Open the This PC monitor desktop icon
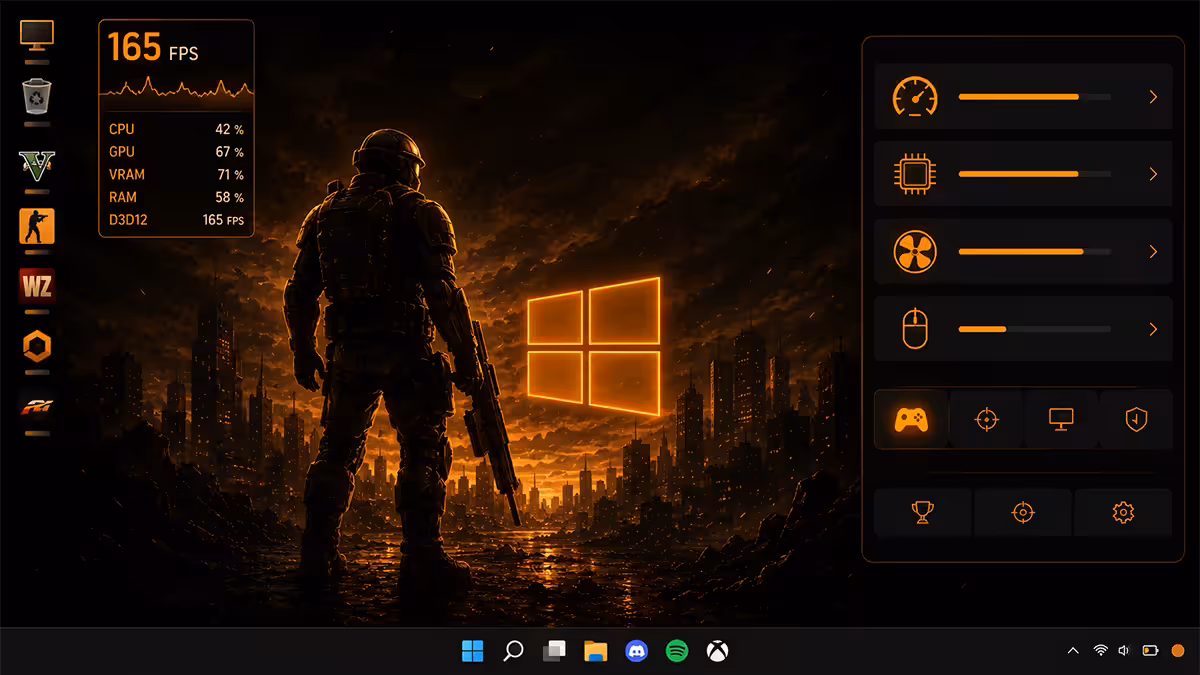This screenshot has height=675, width=1200. click(37, 35)
